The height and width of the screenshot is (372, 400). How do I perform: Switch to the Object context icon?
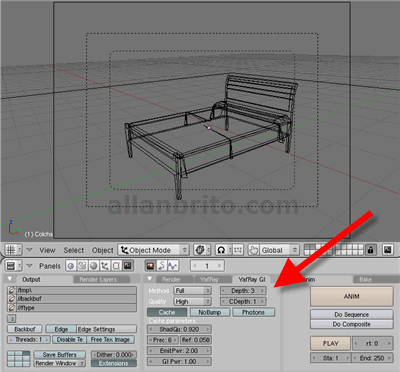pos(105,266)
